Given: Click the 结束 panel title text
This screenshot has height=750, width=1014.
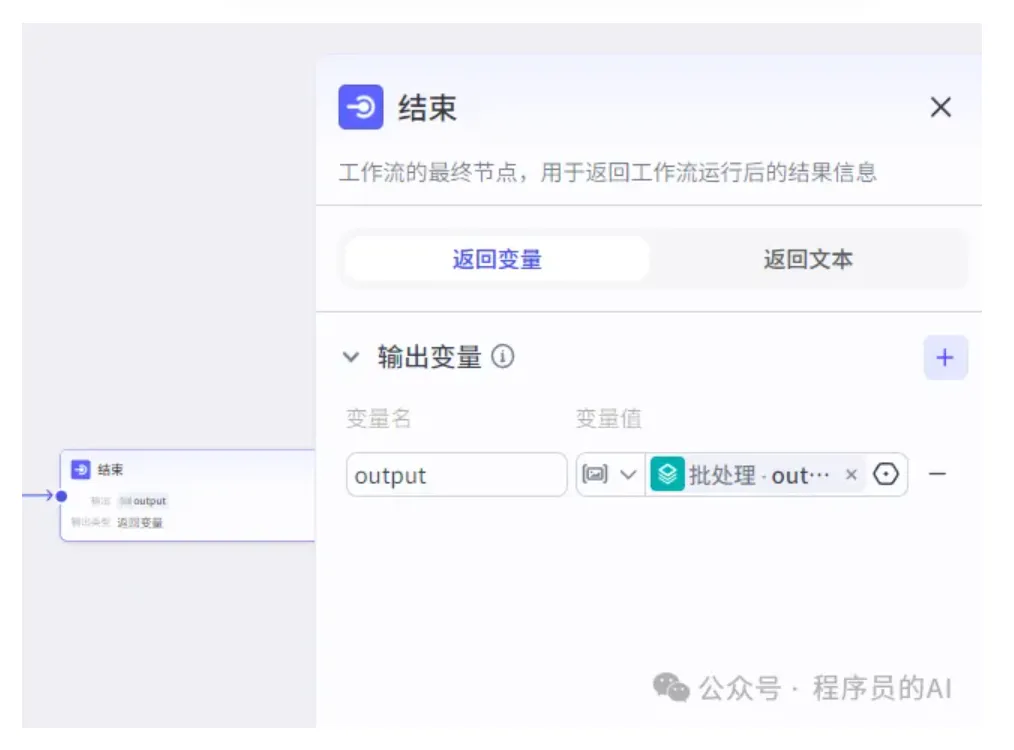Looking at the screenshot, I should (x=427, y=107).
